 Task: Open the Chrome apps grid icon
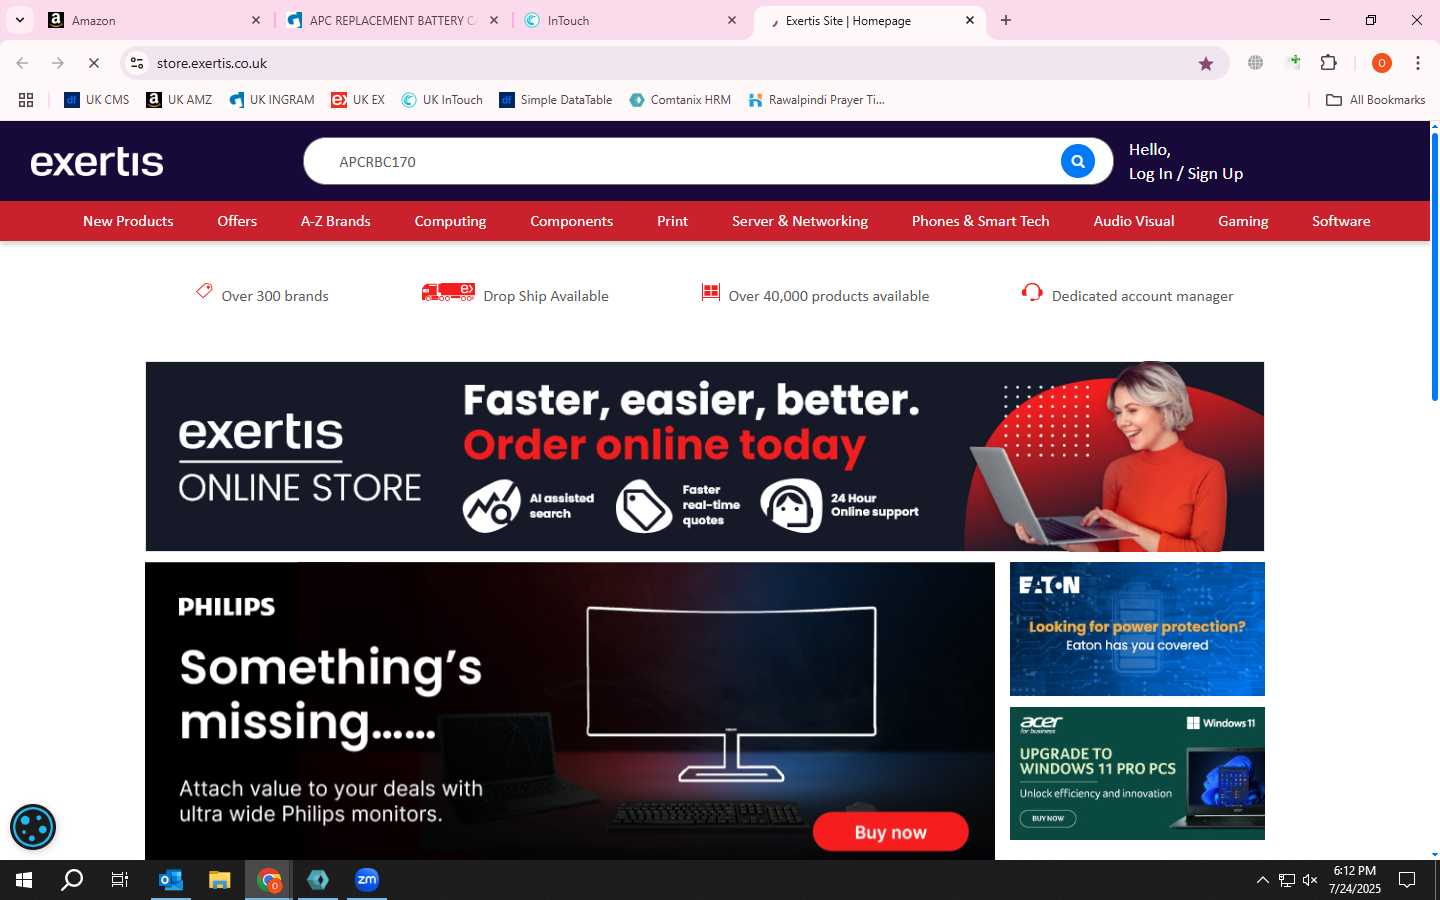coord(26,100)
